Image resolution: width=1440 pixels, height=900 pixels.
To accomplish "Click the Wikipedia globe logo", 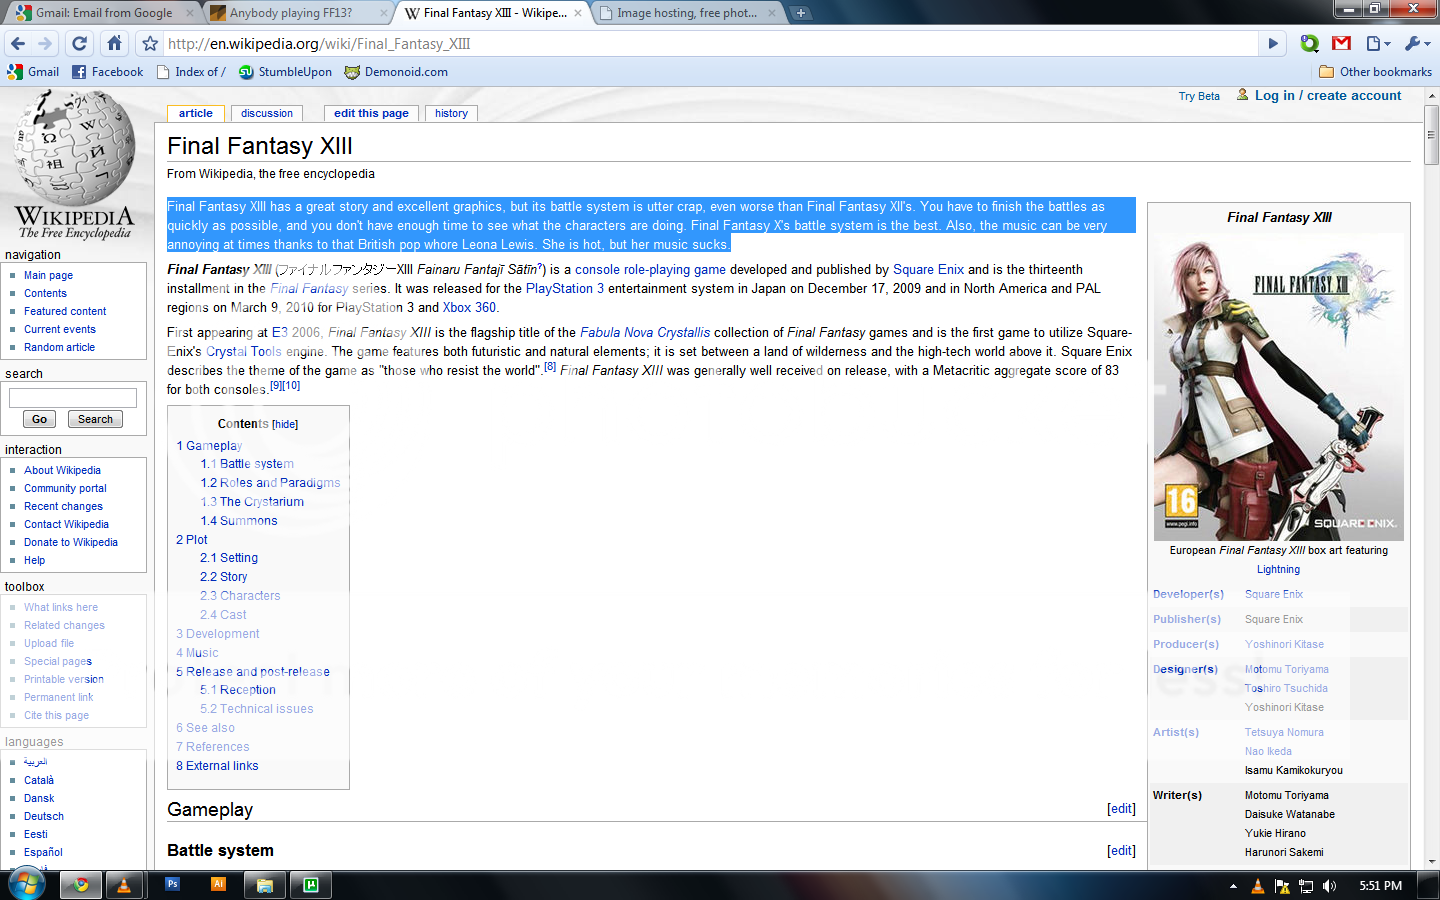I will click(x=74, y=150).
